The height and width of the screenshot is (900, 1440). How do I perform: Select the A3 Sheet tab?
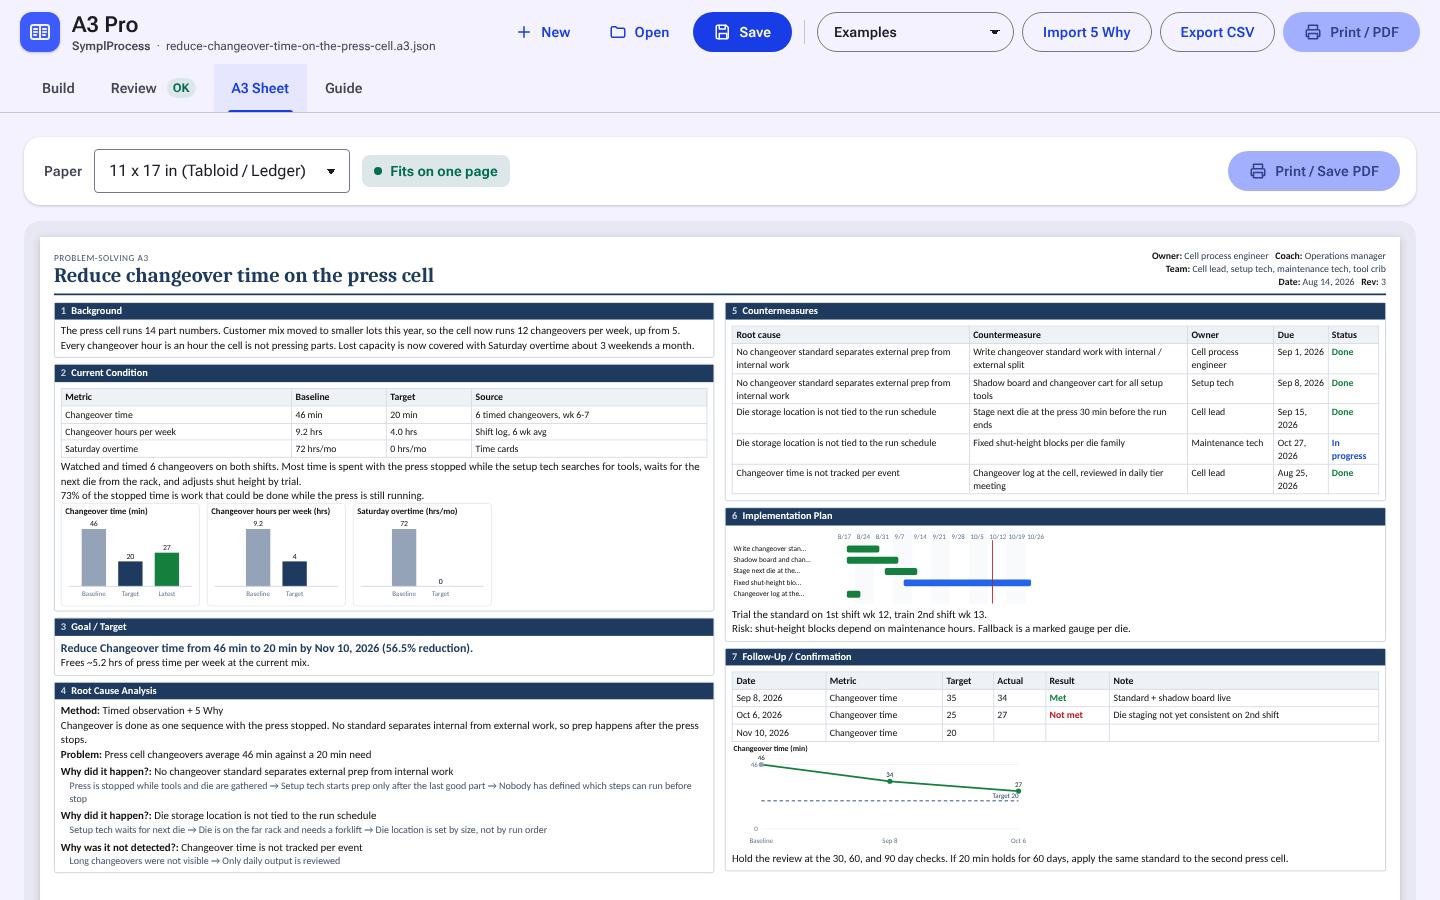(x=260, y=88)
